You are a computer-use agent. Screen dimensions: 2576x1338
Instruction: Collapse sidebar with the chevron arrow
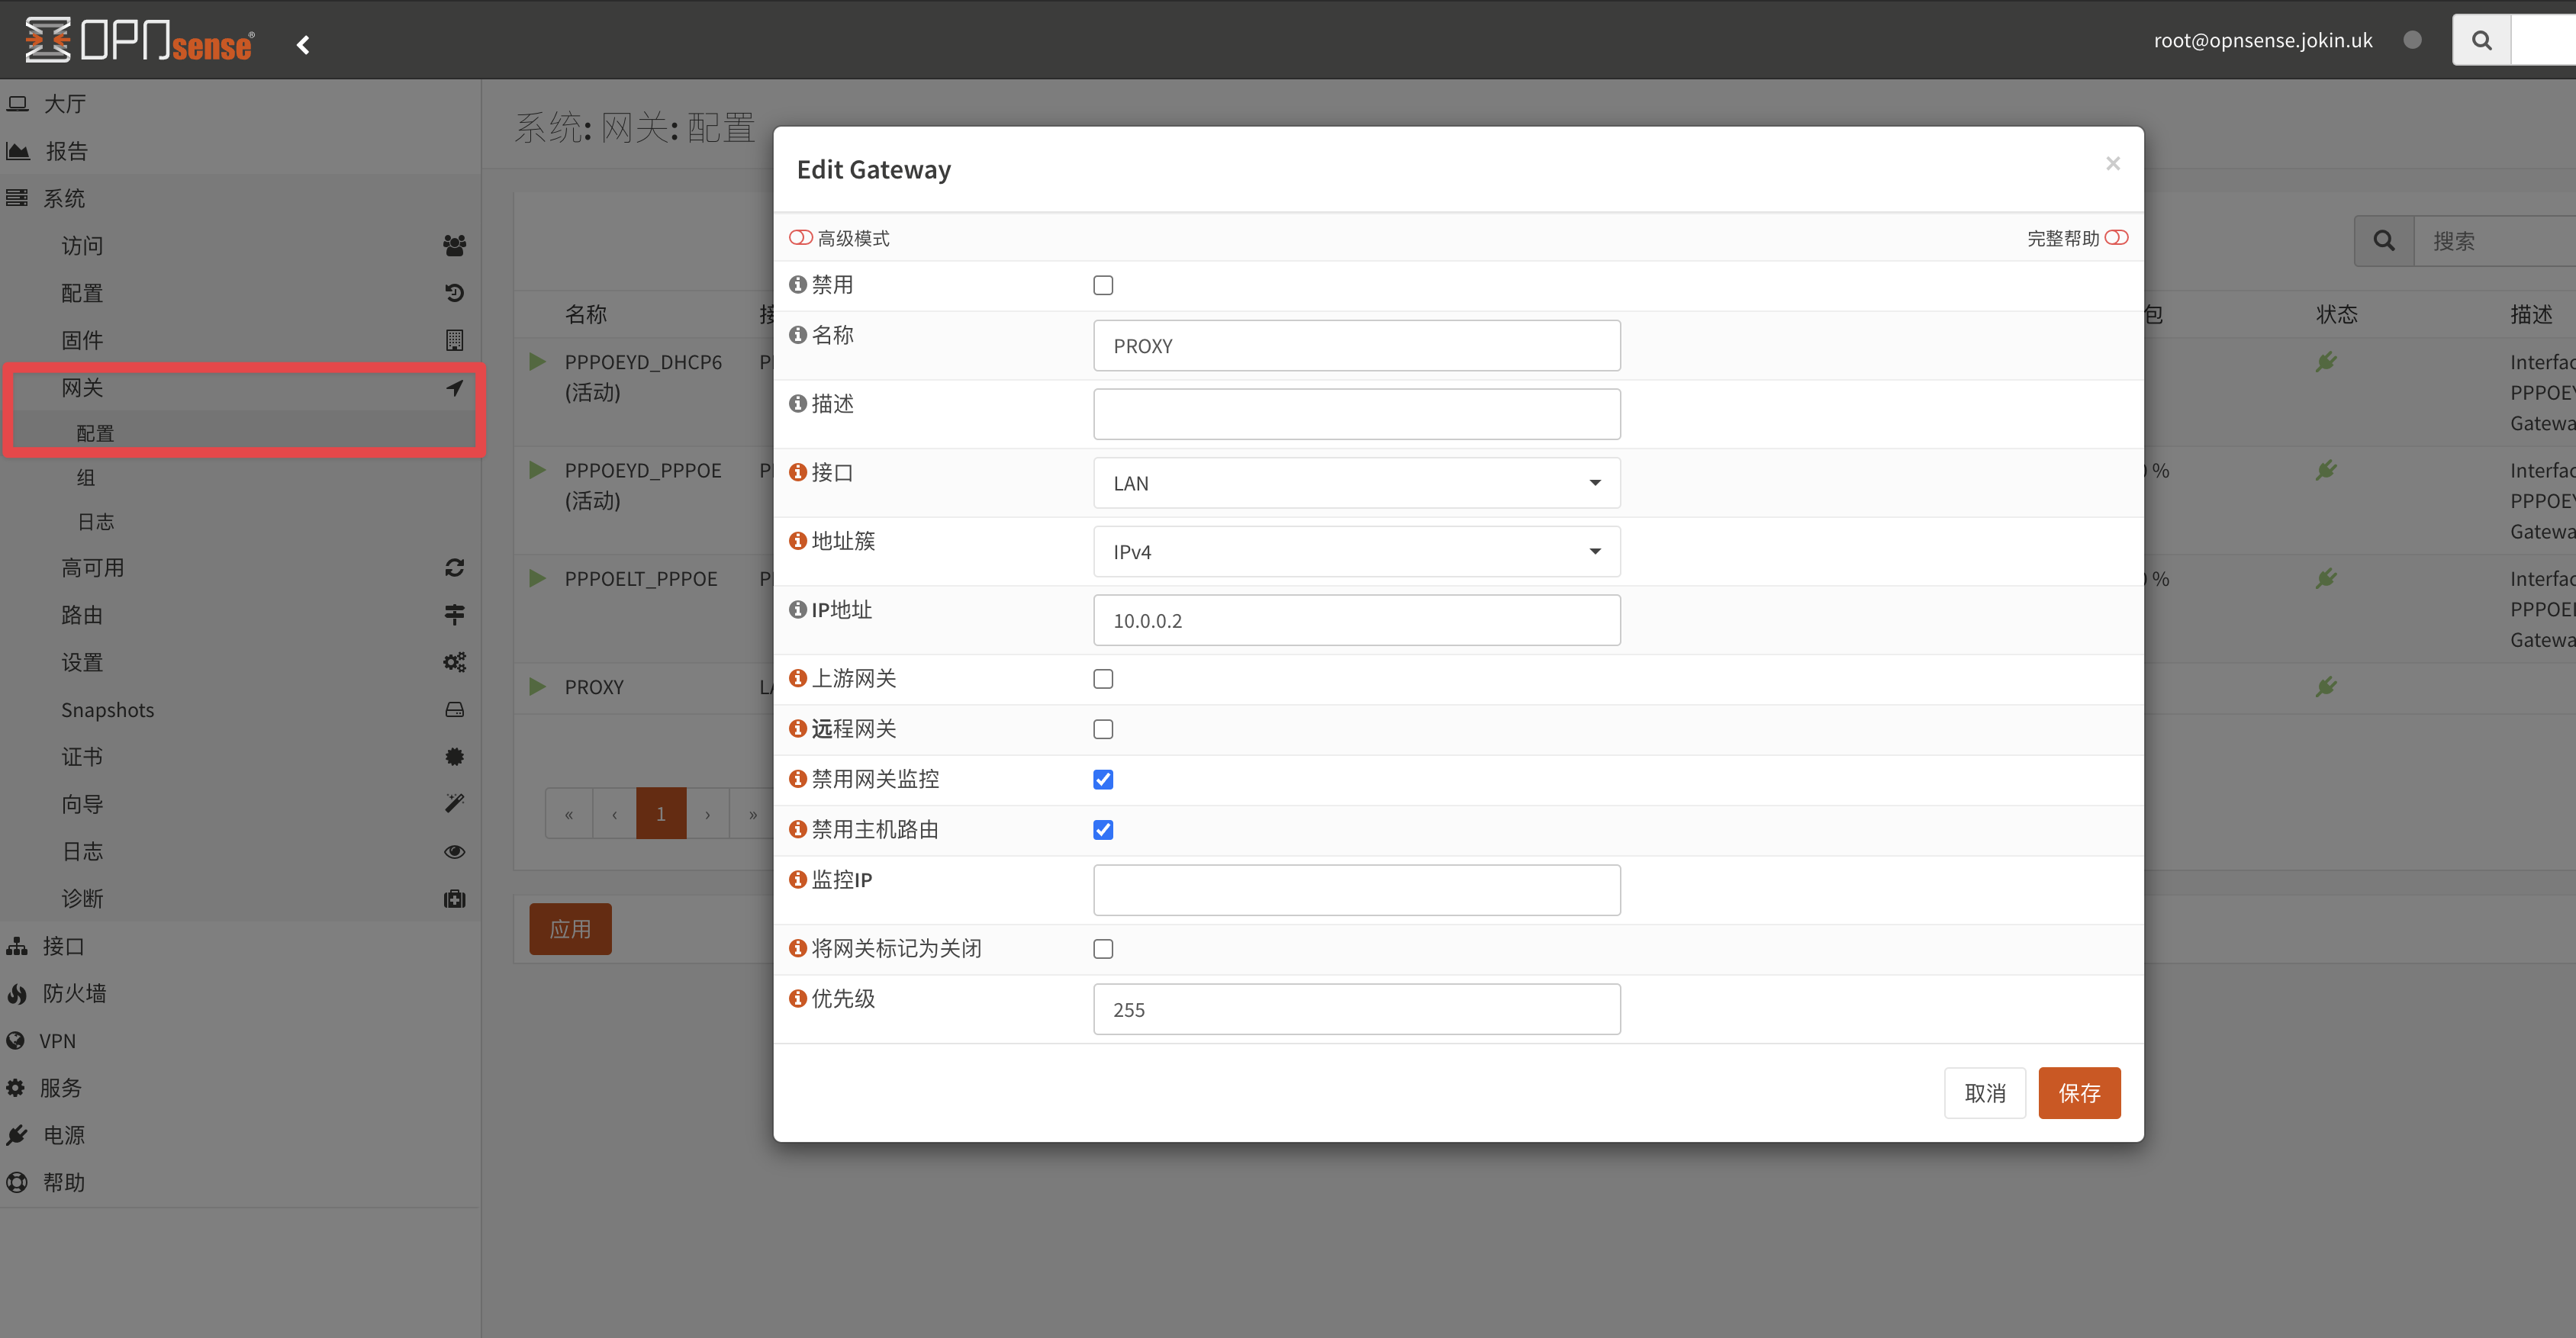click(303, 44)
